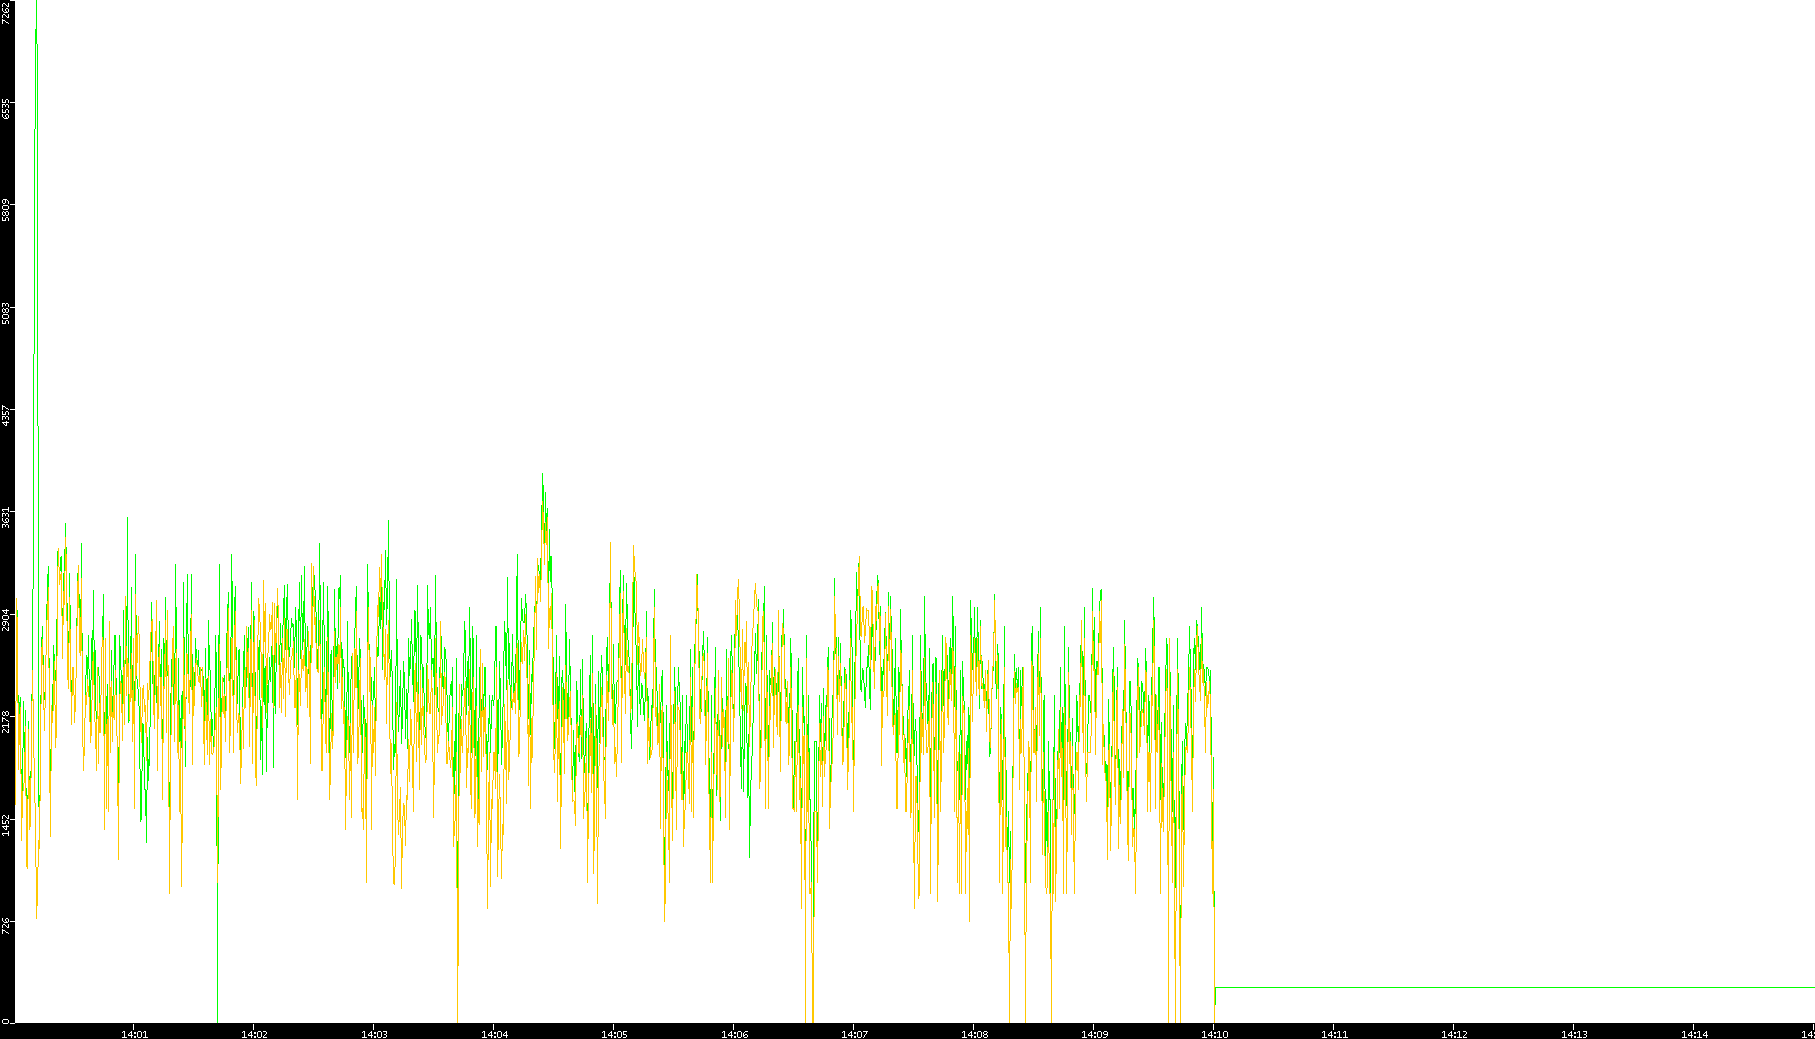Select the 5083 y-axis value label

pos(7,313)
